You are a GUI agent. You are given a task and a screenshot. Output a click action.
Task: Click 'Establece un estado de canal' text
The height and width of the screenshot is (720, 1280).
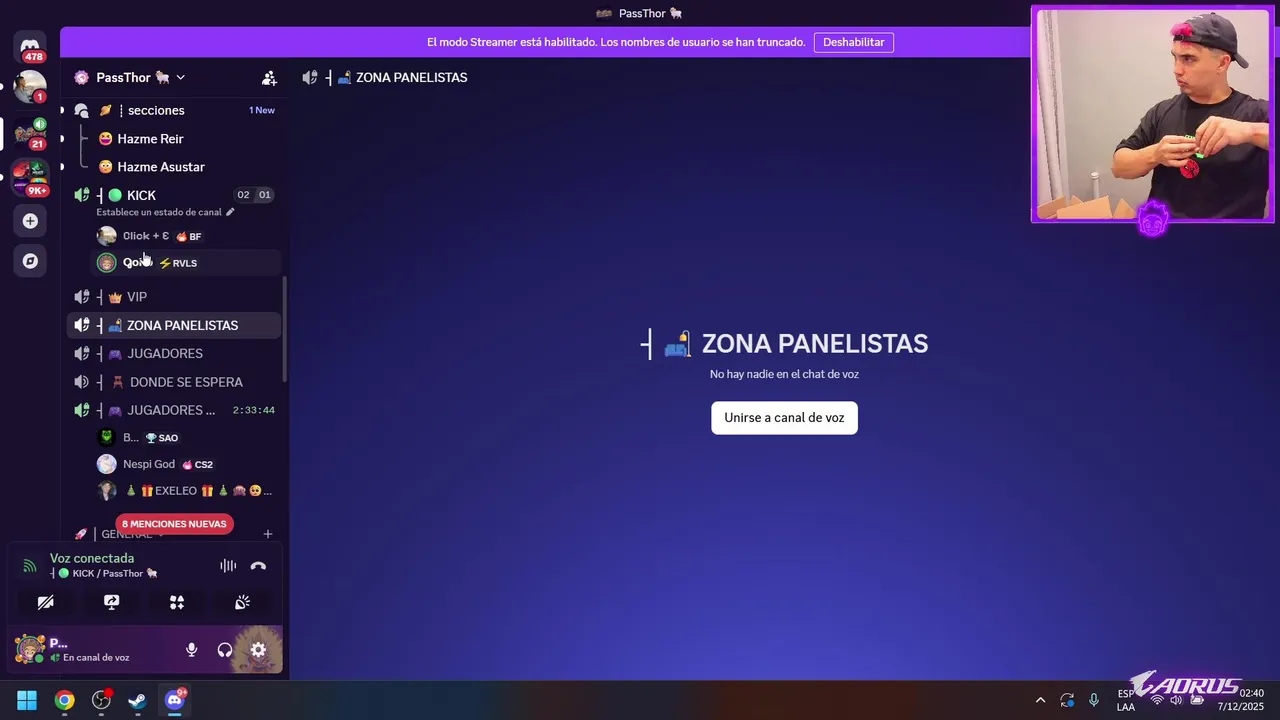click(x=158, y=212)
